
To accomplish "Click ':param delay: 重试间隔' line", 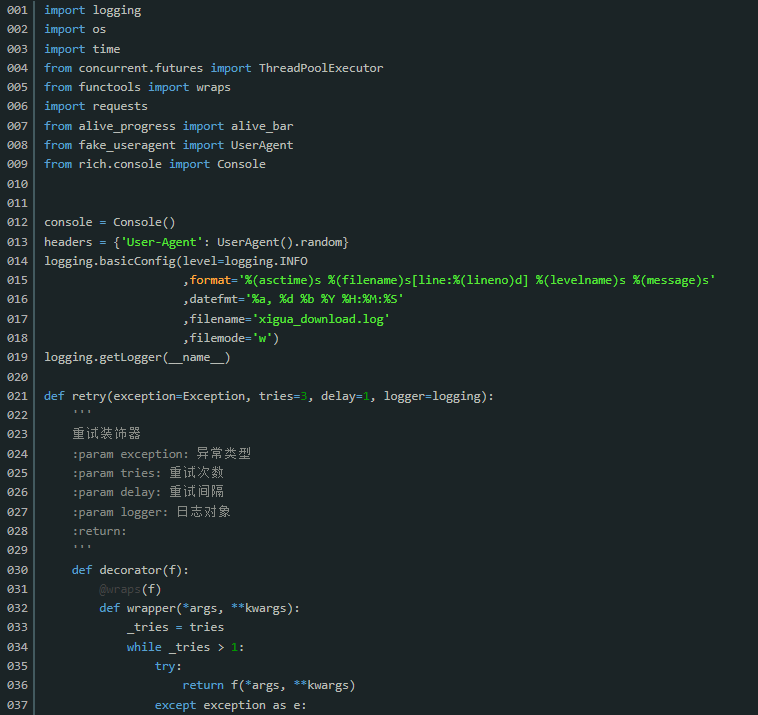I will point(148,492).
